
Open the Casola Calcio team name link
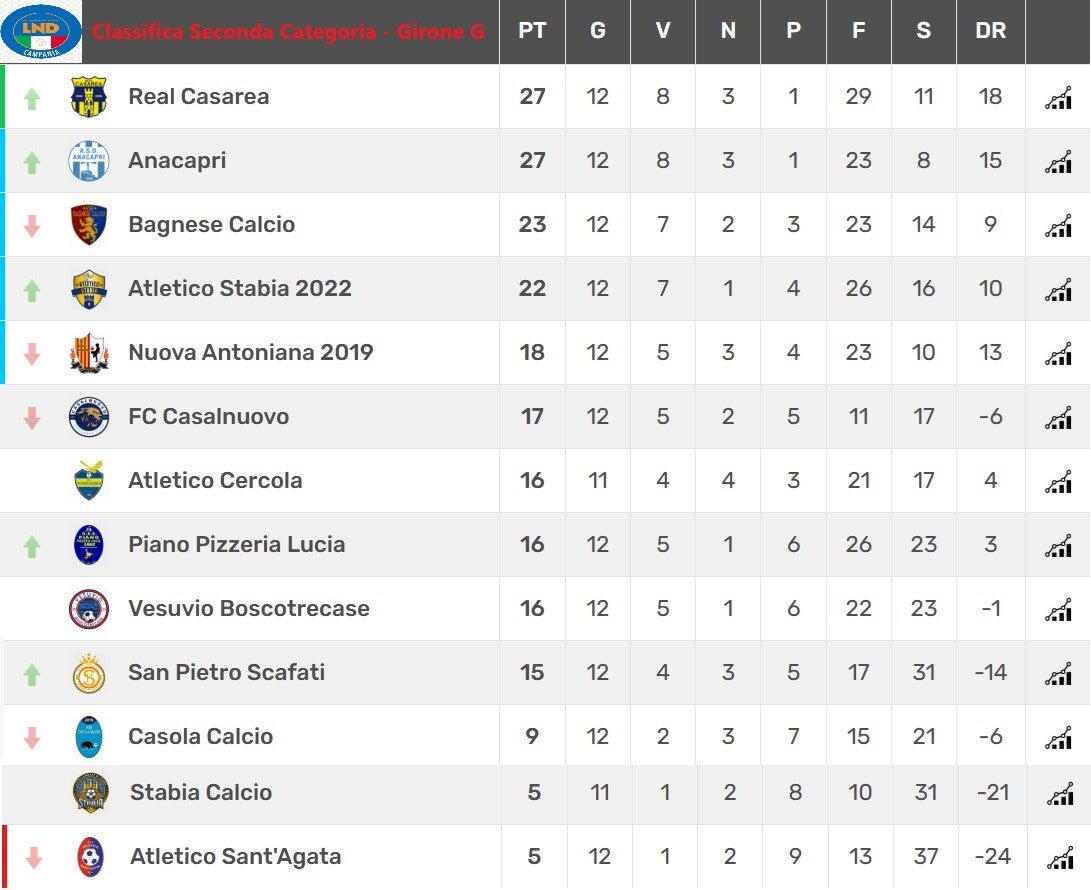coord(200,737)
